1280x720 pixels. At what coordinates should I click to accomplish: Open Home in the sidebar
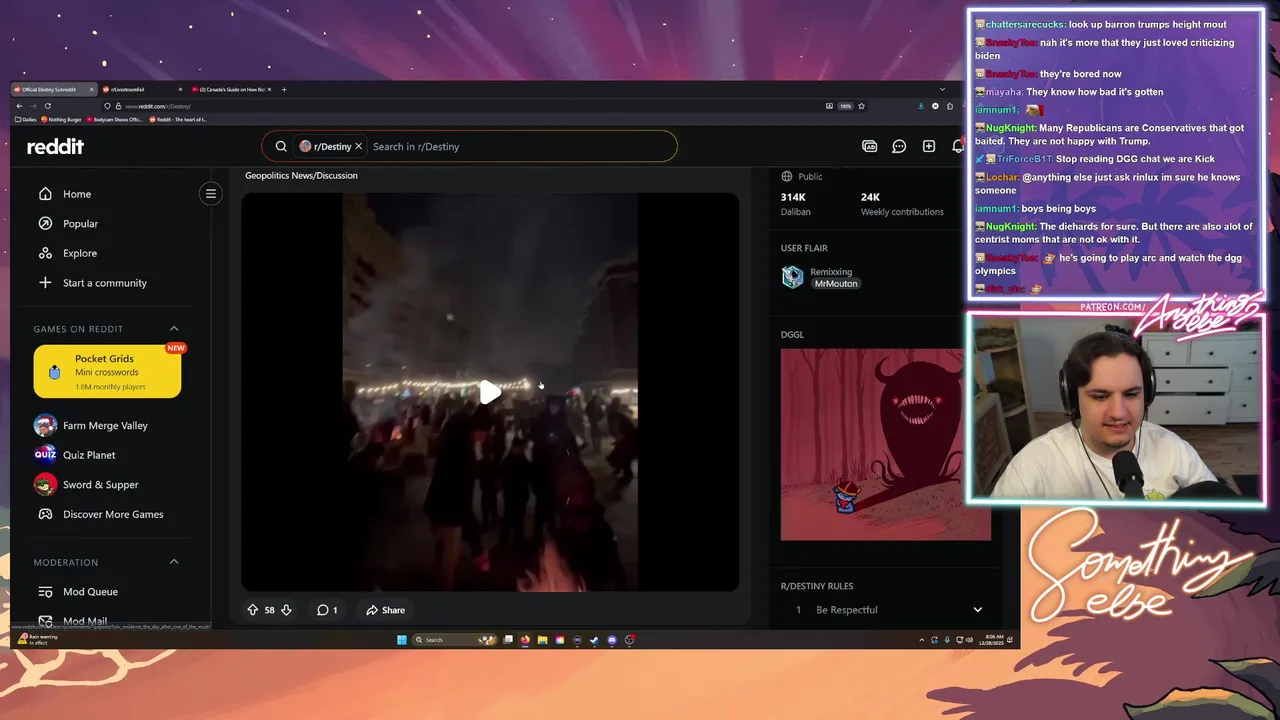click(x=76, y=194)
